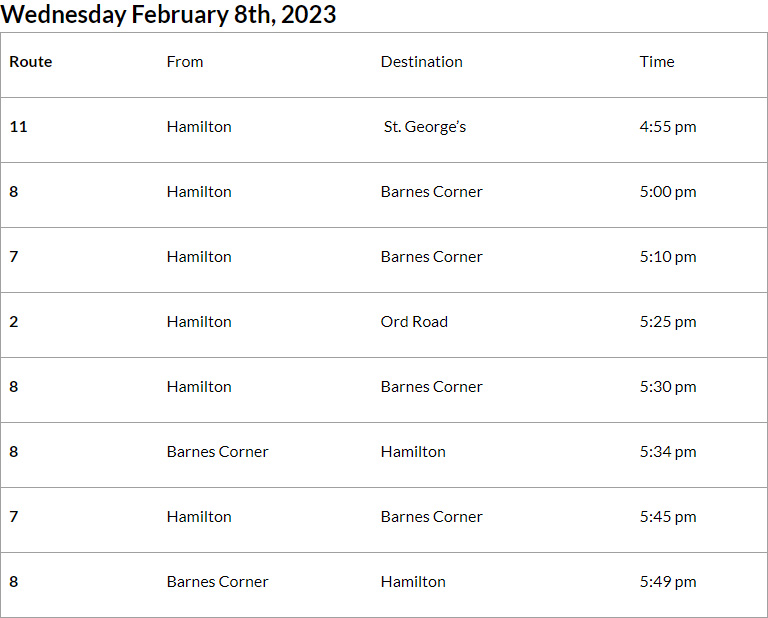The height and width of the screenshot is (618, 768).
Task: Click the 4:55 pm time cell
Action: (x=668, y=127)
